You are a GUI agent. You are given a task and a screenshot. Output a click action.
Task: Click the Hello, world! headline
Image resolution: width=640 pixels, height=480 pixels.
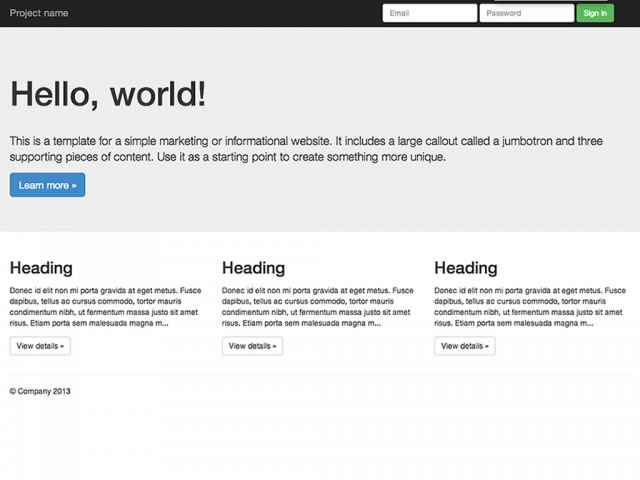pyautogui.click(x=108, y=94)
